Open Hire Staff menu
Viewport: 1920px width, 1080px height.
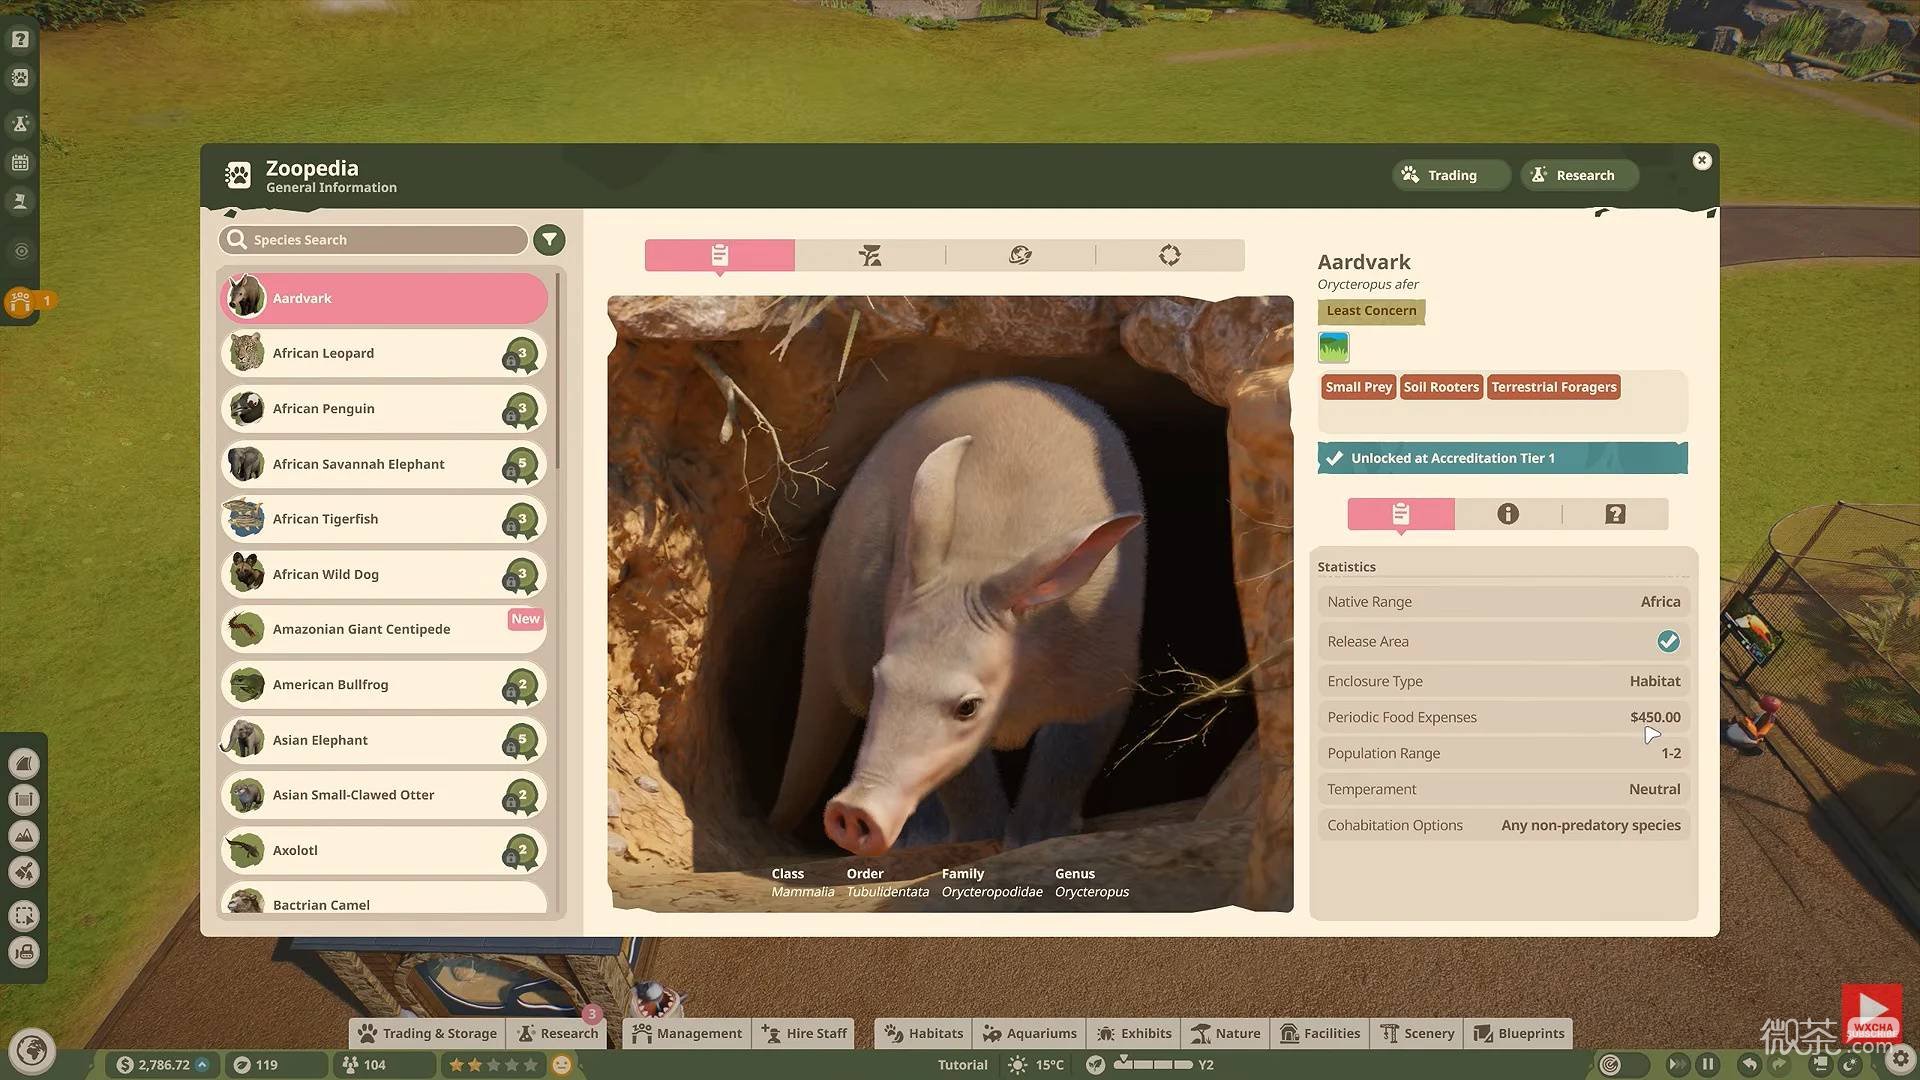click(804, 1033)
